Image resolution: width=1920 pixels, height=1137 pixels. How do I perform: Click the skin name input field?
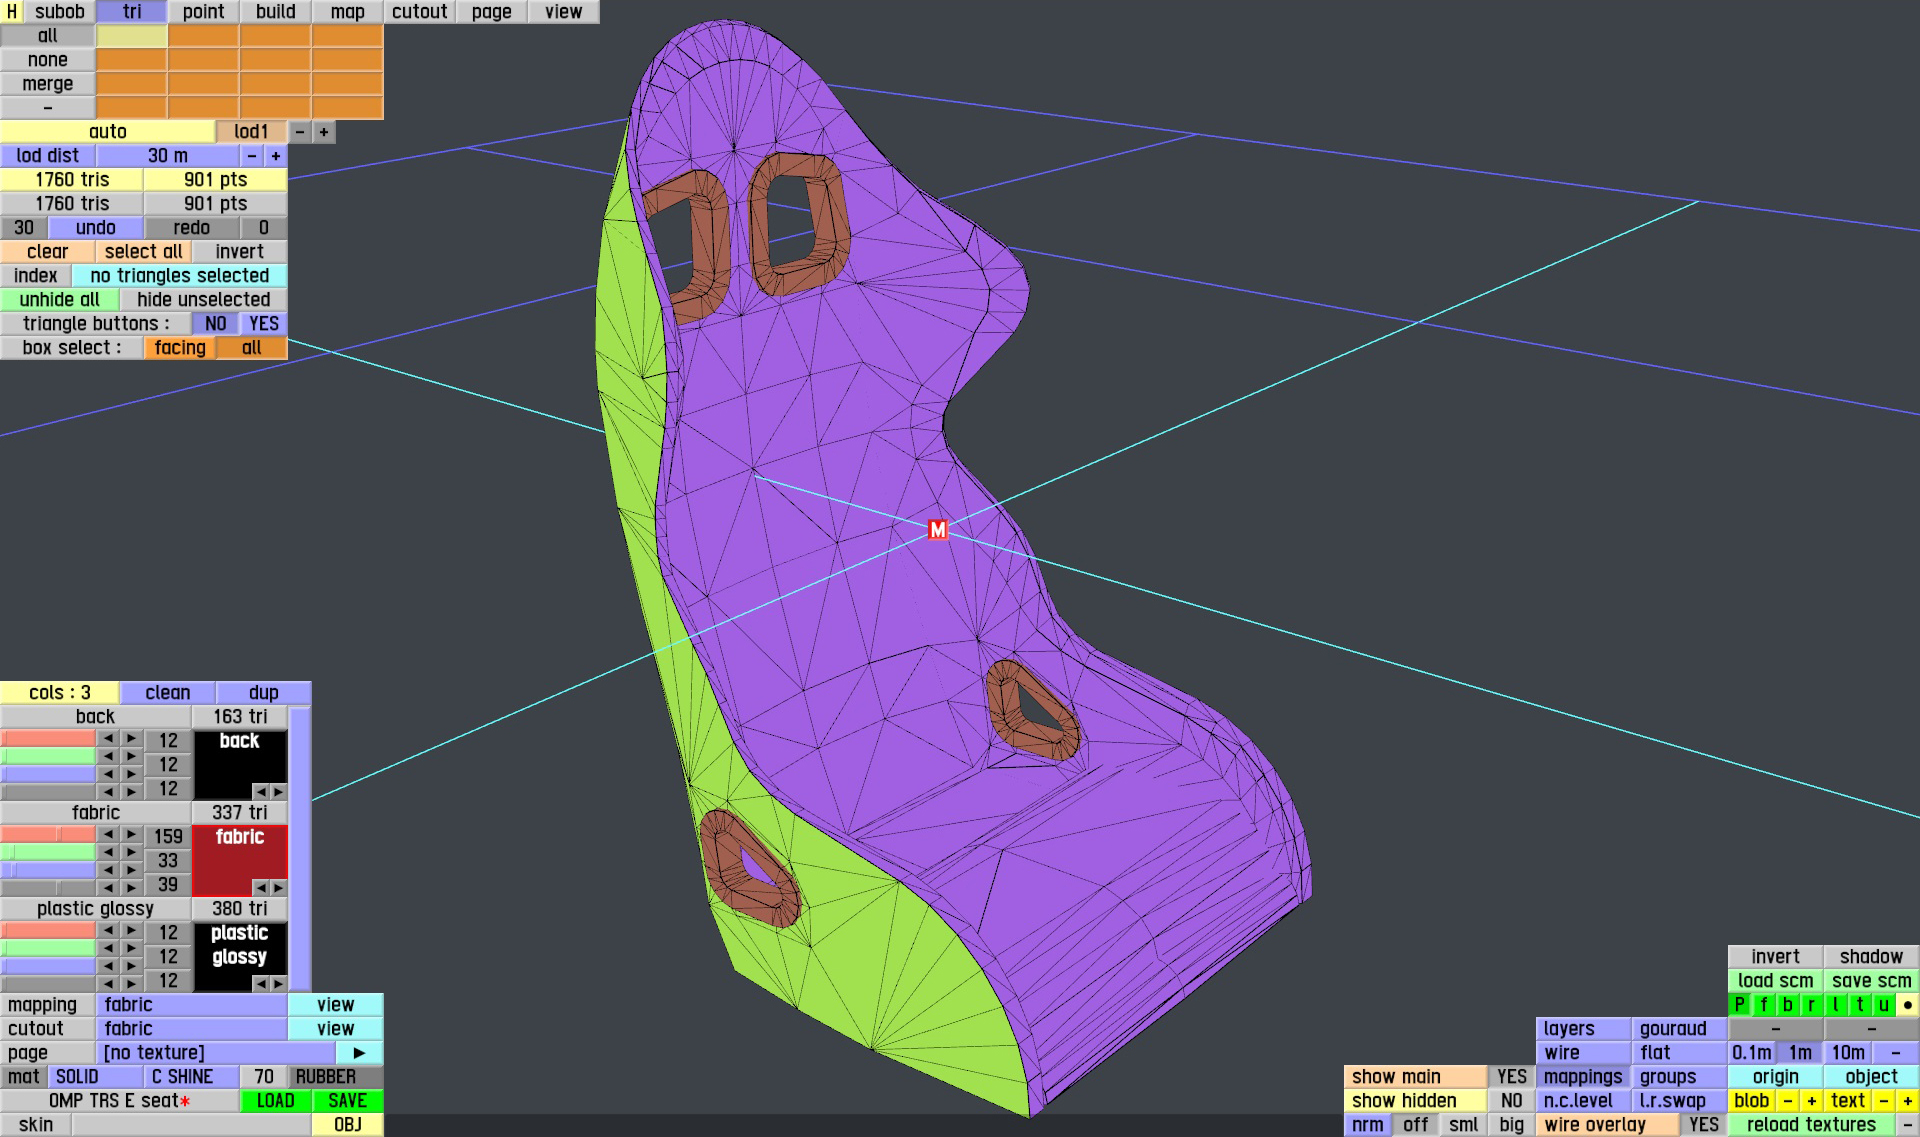pos(191,1125)
